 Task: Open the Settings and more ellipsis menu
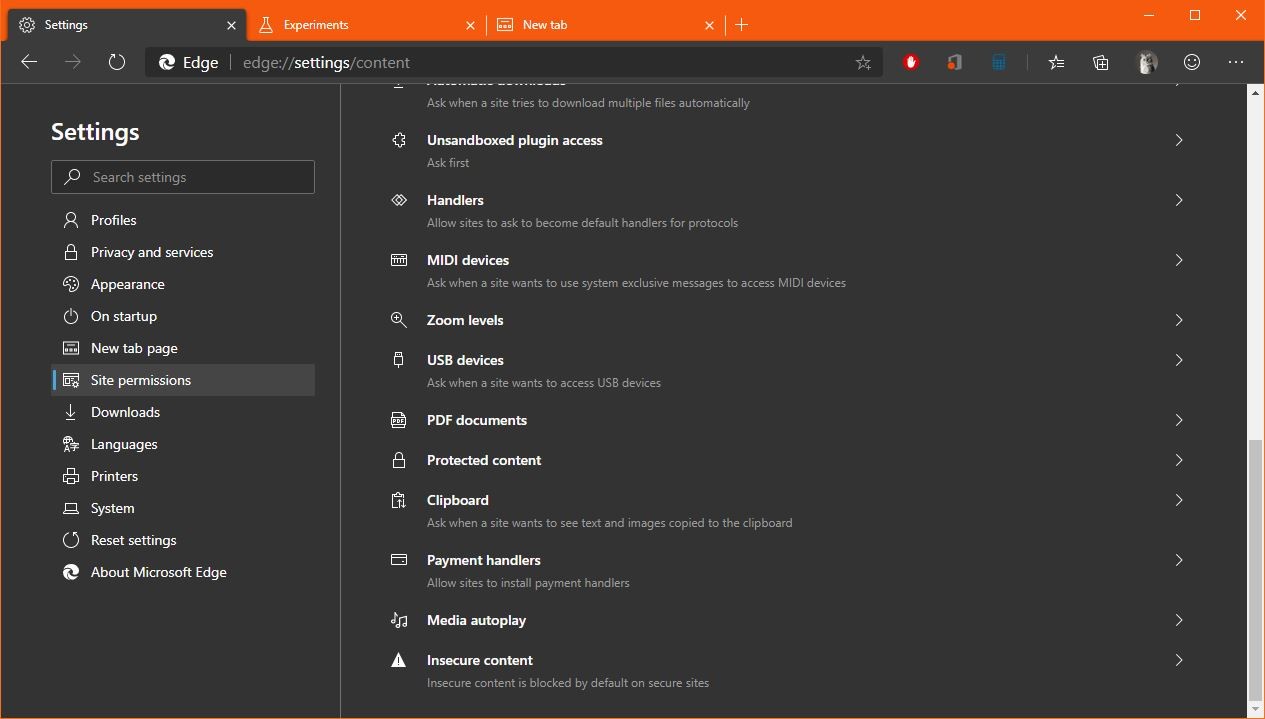point(1236,61)
